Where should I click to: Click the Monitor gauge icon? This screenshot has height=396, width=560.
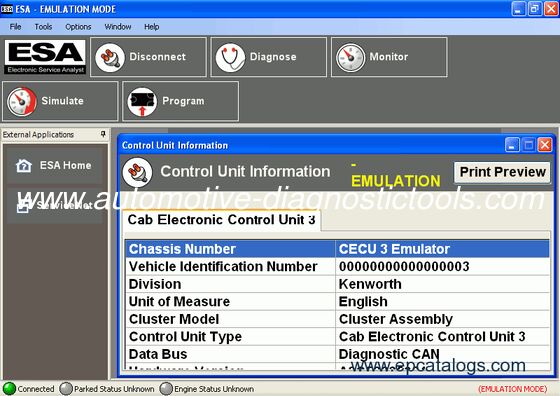point(351,57)
